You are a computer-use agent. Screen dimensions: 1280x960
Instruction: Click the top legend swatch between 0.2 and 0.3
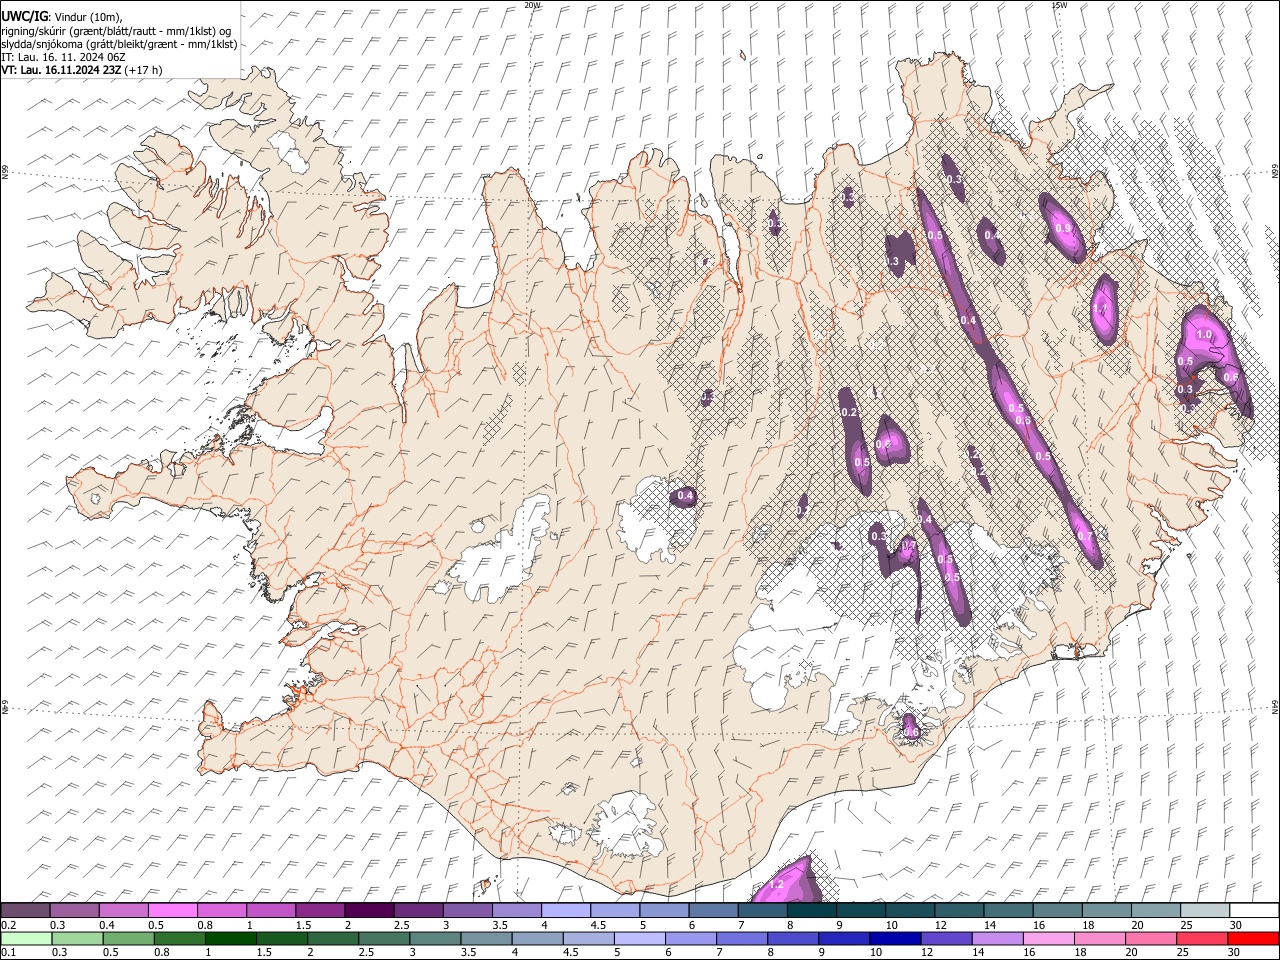click(25, 911)
